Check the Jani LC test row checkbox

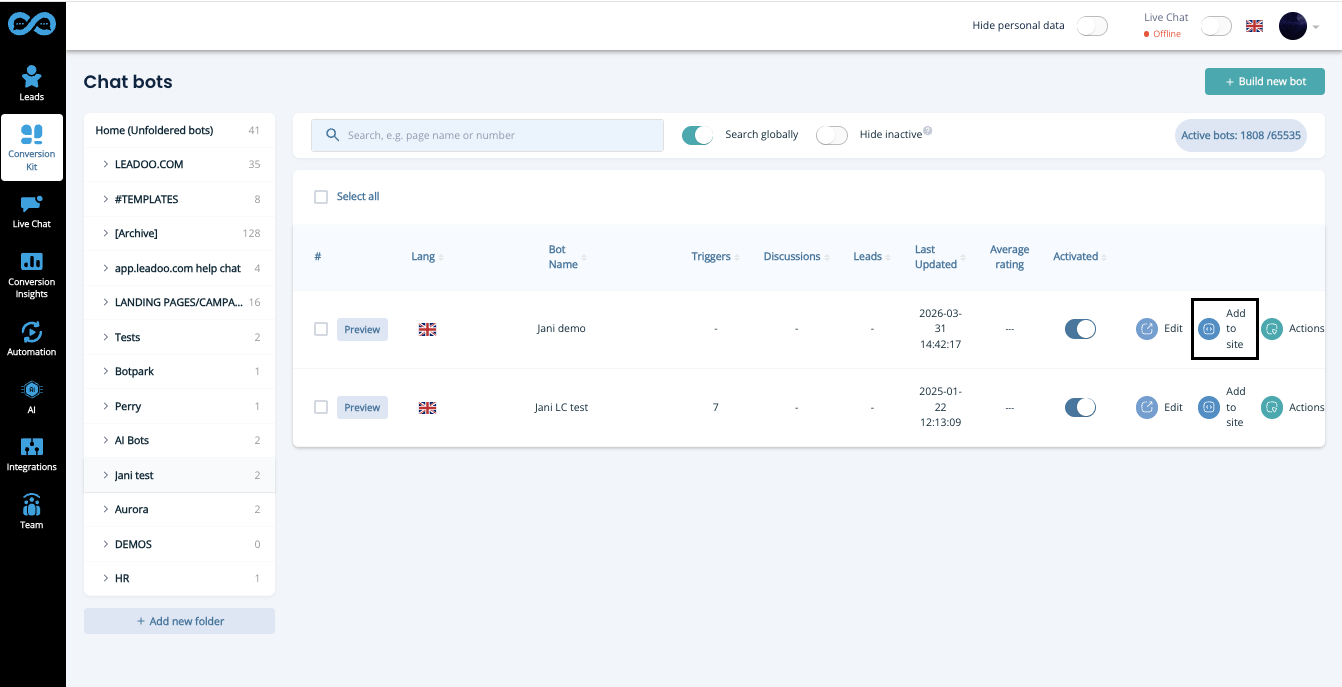click(321, 407)
